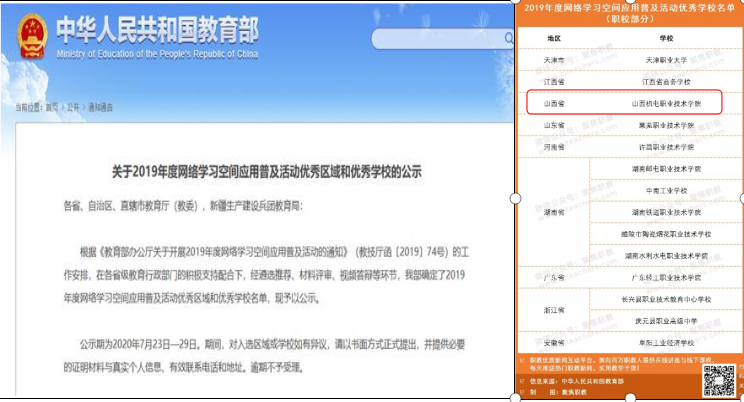Select the 广东省 region cell

tap(554, 278)
